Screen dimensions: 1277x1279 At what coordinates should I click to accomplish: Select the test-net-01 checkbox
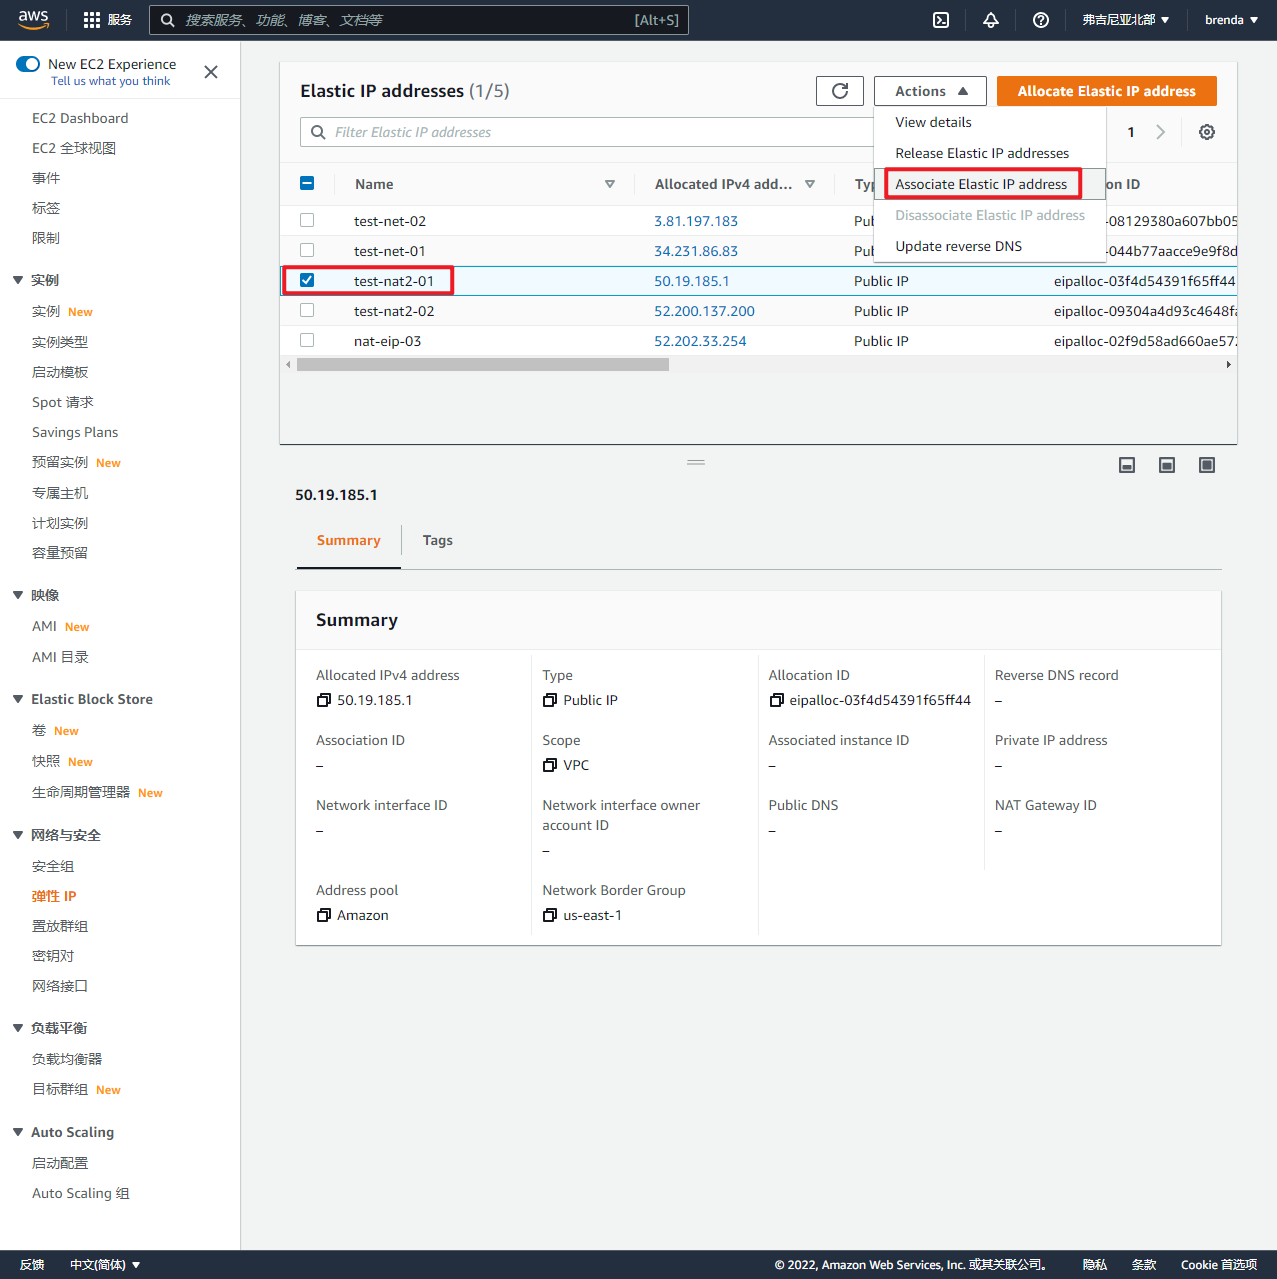point(307,250)
